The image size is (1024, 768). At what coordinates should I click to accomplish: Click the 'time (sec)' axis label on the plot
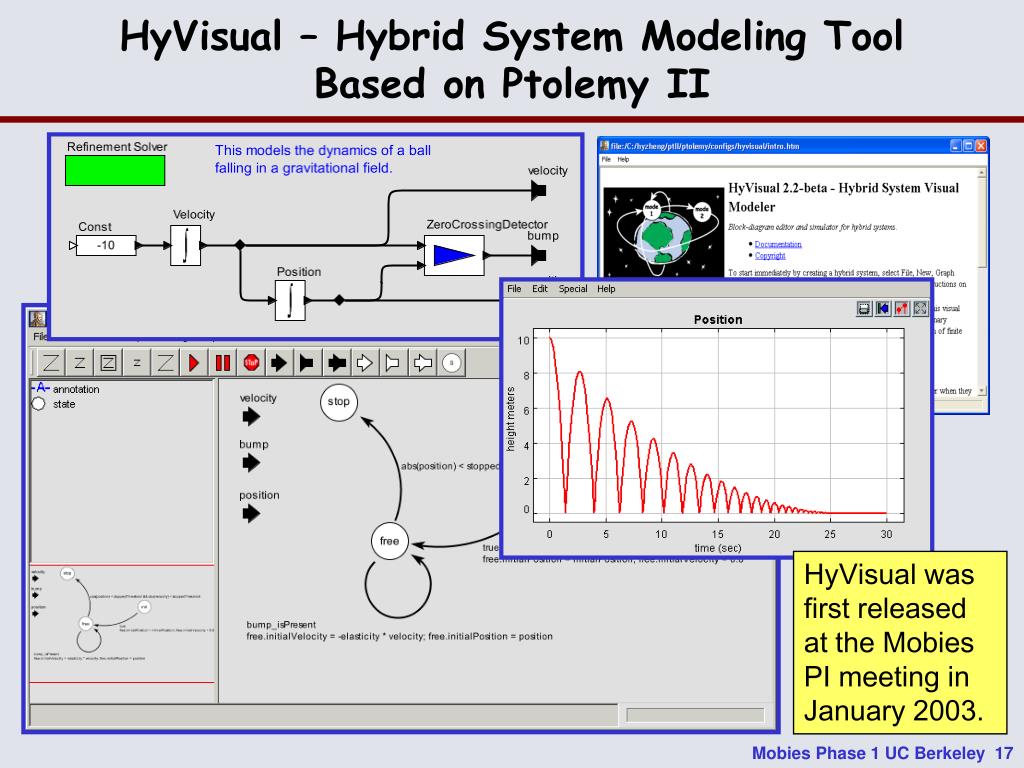(718, 548)
